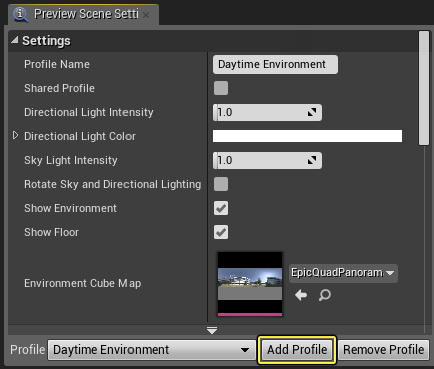Uncheck the Show Environment checkbox
The height and width of the screenshot is (369, 434).
point(221,208)
